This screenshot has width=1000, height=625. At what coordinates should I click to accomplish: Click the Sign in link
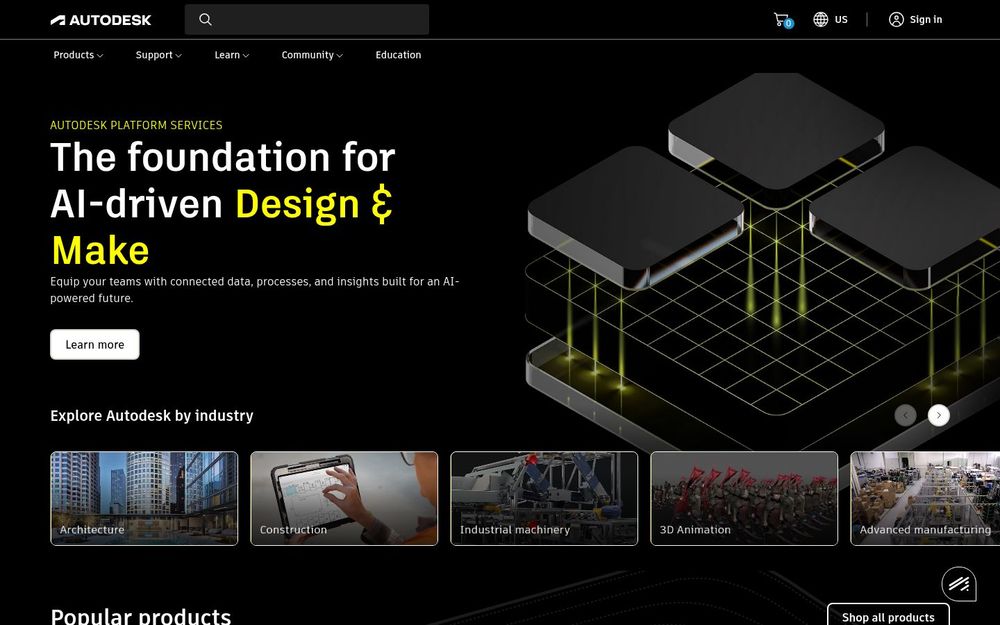pyautogui.click(x=925, y=20)
